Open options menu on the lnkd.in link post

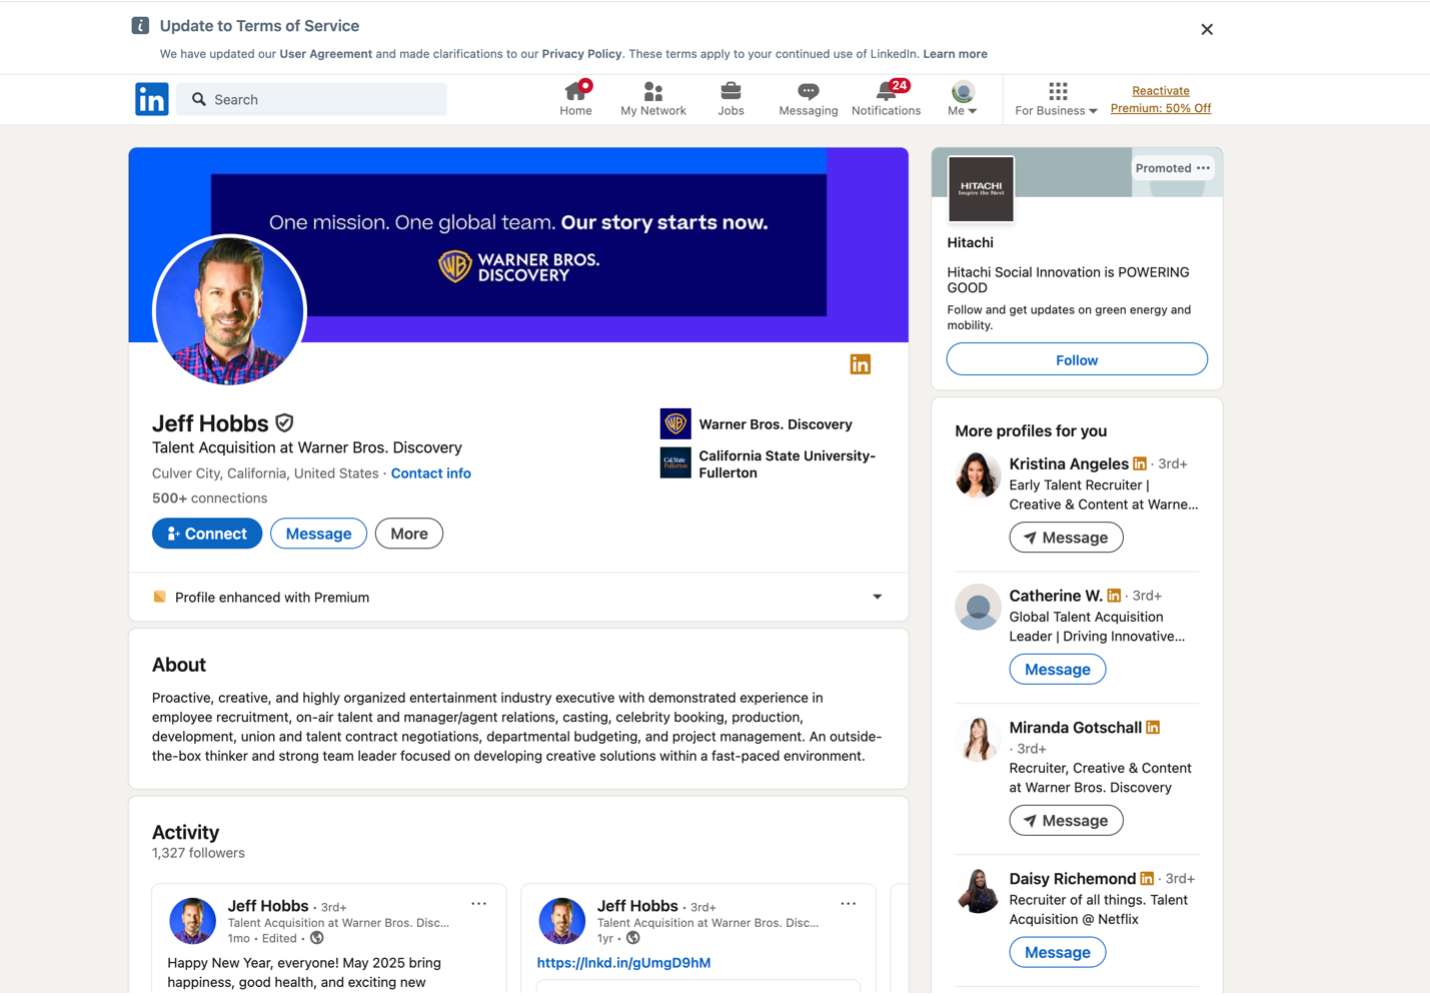click(x=848, y=903)
